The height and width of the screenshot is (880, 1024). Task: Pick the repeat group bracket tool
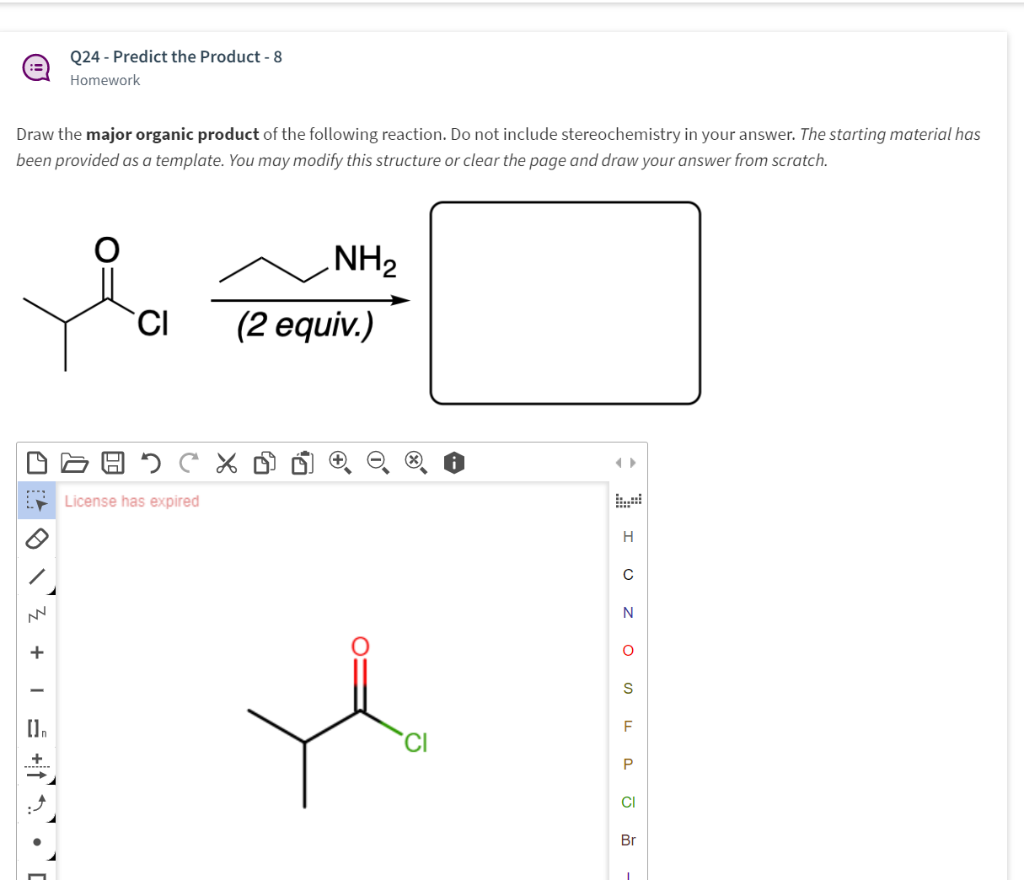tap(36, 729)
